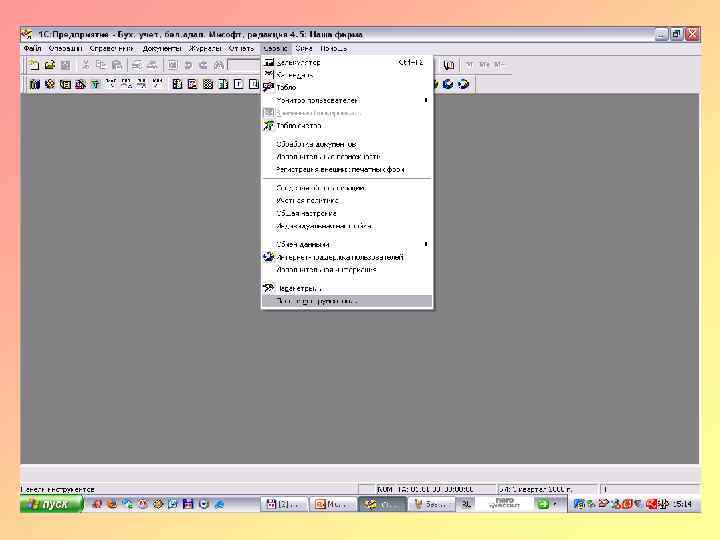Open Индивидуальная настройка menu entry
The image size is (720, 540).
(347, 226)
